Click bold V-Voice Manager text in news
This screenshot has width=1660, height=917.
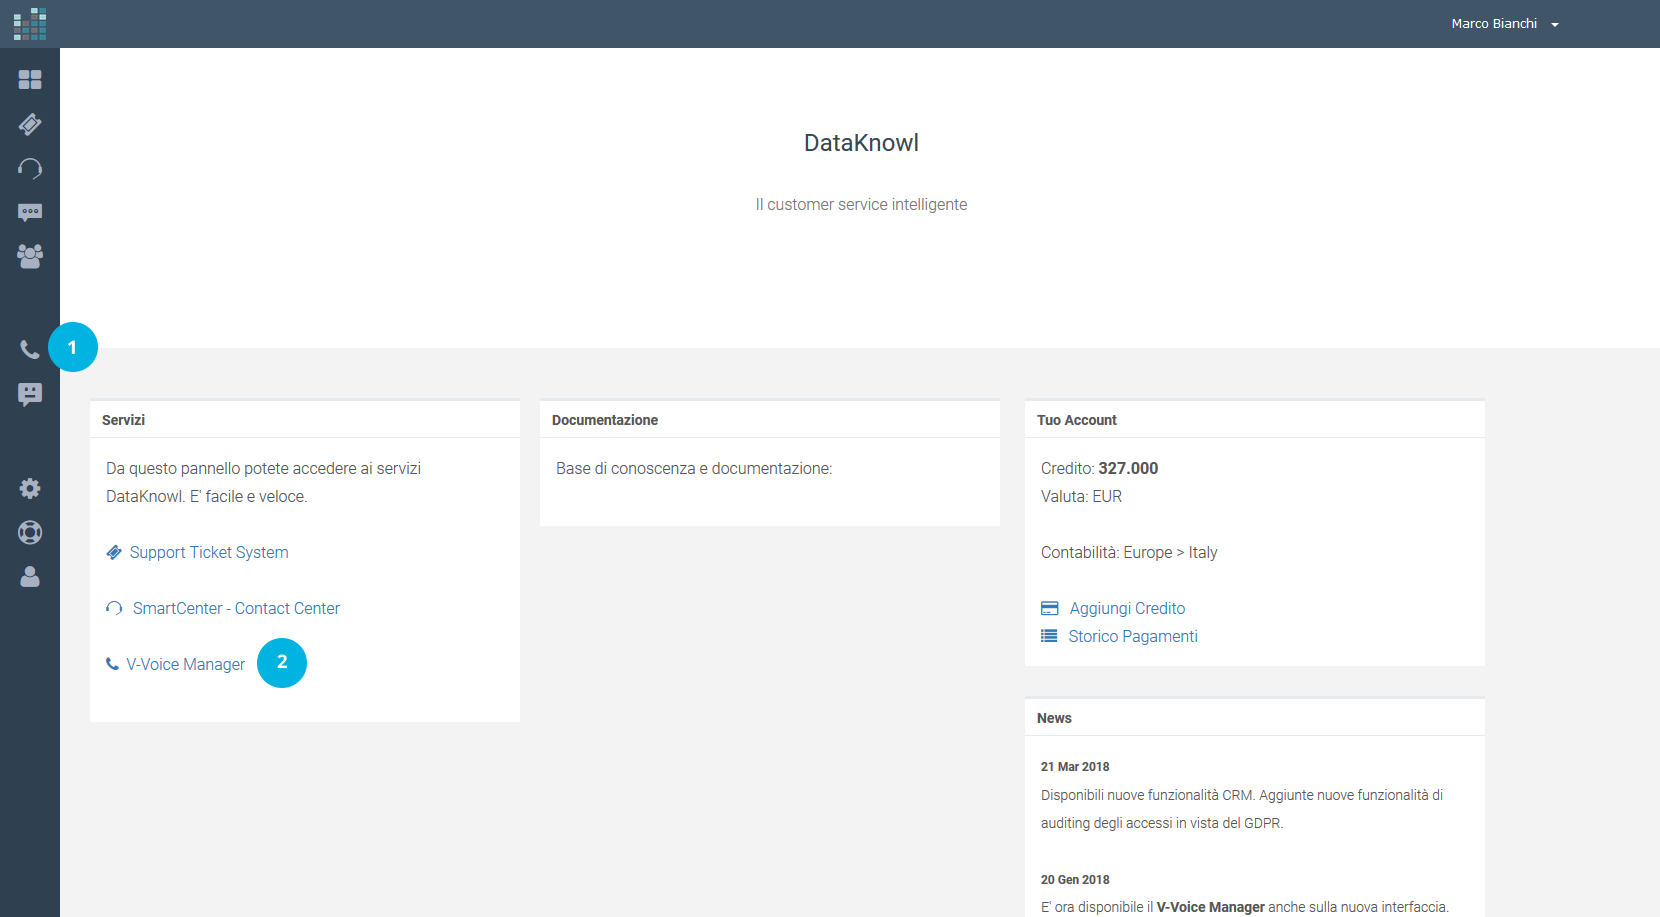(1211, 907)
